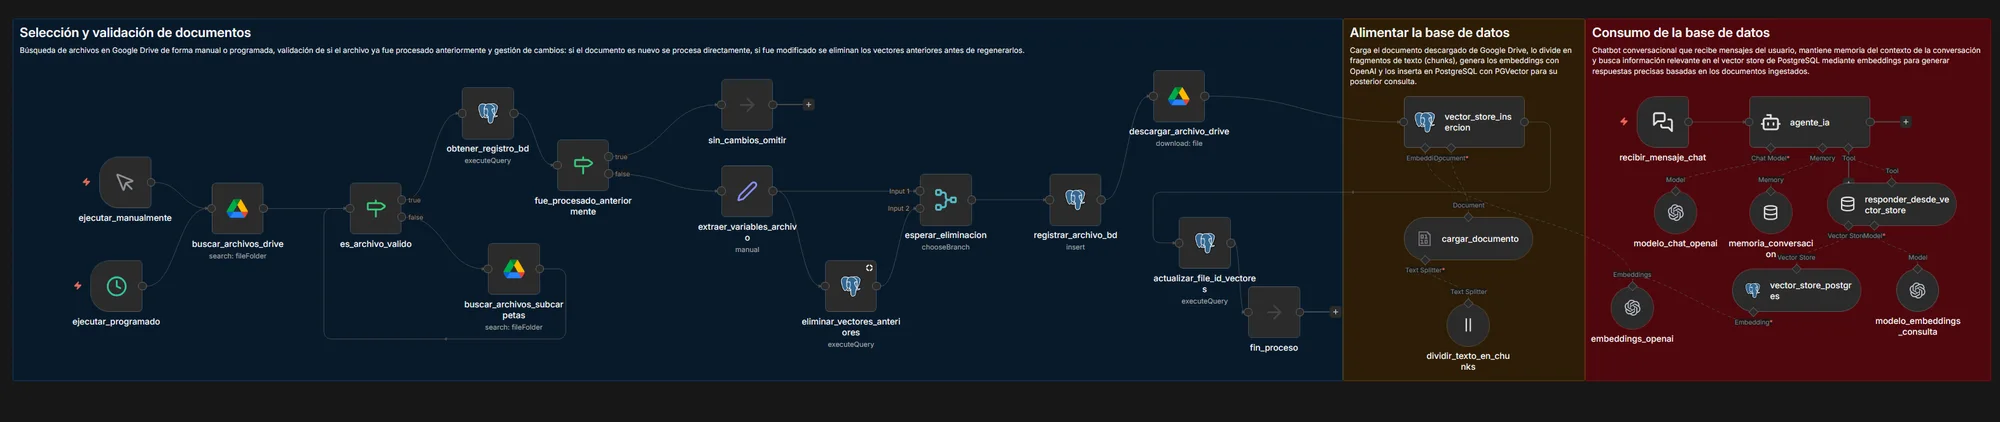Image resolution: width=2000 pixels, height=422 pixels.
Task: Click the Memory connector under agente_ia
Action: click(x=1823, y=147)
